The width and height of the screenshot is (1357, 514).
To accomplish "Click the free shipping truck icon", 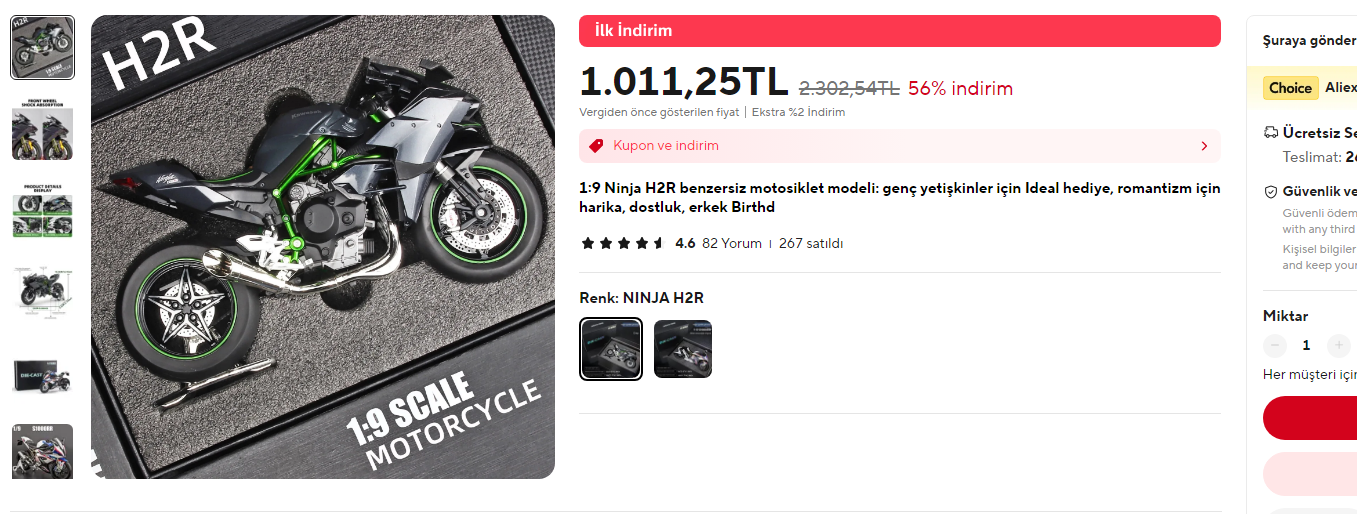I will point(1271,132).
